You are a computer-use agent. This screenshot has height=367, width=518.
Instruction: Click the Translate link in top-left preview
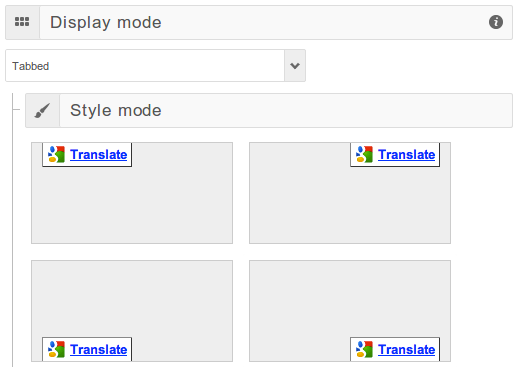(x=99, y=155)
